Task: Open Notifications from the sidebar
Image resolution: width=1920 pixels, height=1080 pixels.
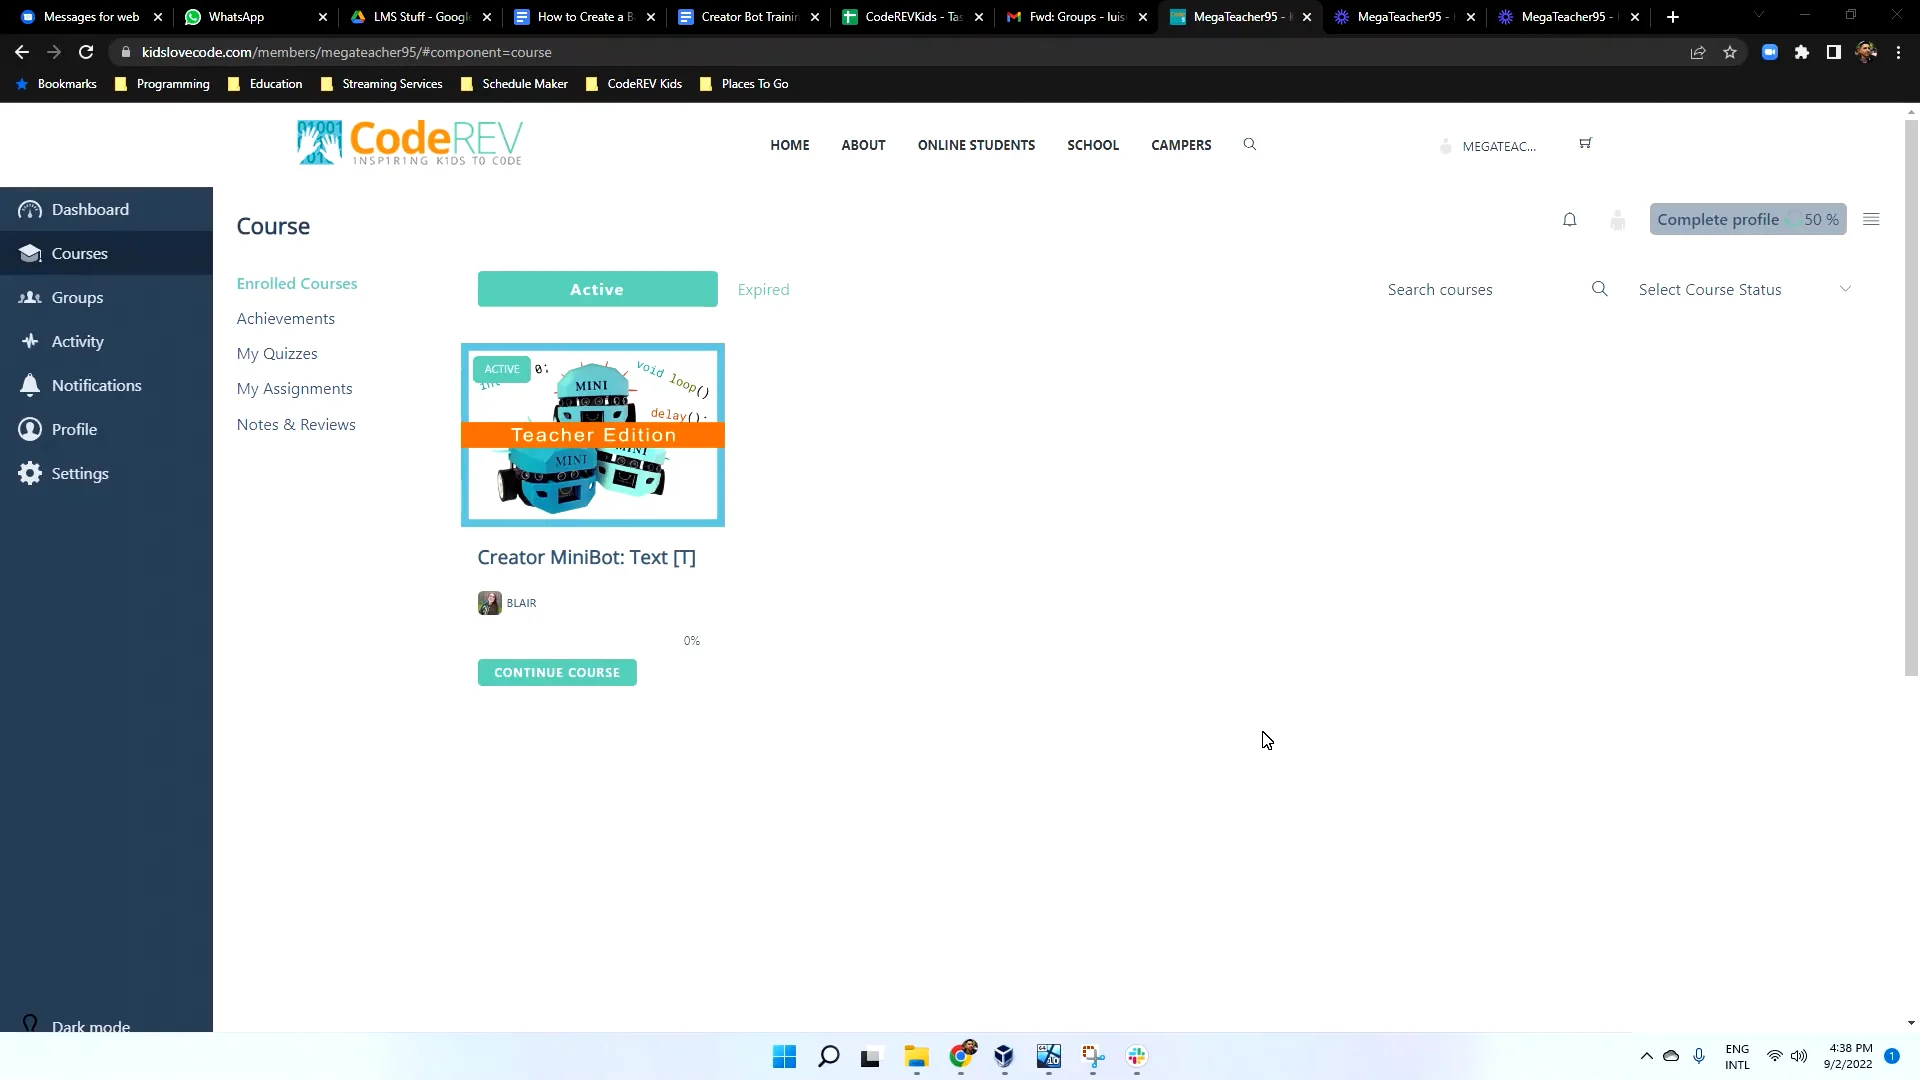Action: point(97,385)
